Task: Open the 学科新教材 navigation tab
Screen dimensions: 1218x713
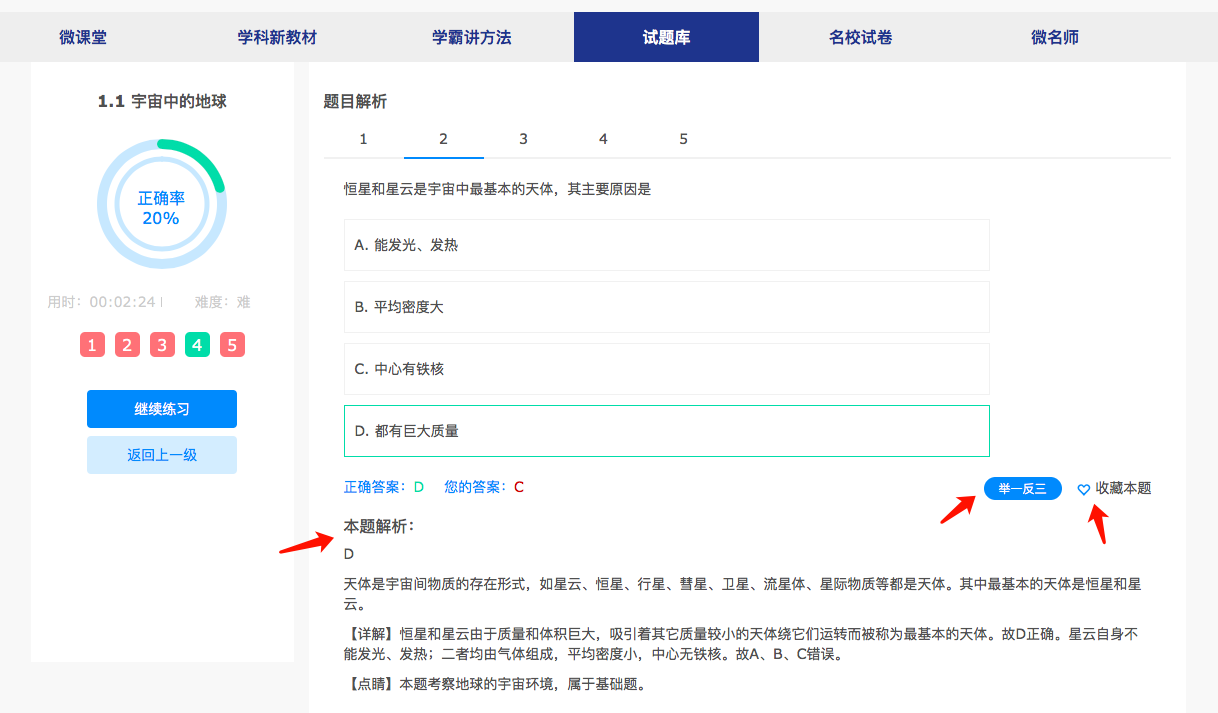Action: coord(277,38)
